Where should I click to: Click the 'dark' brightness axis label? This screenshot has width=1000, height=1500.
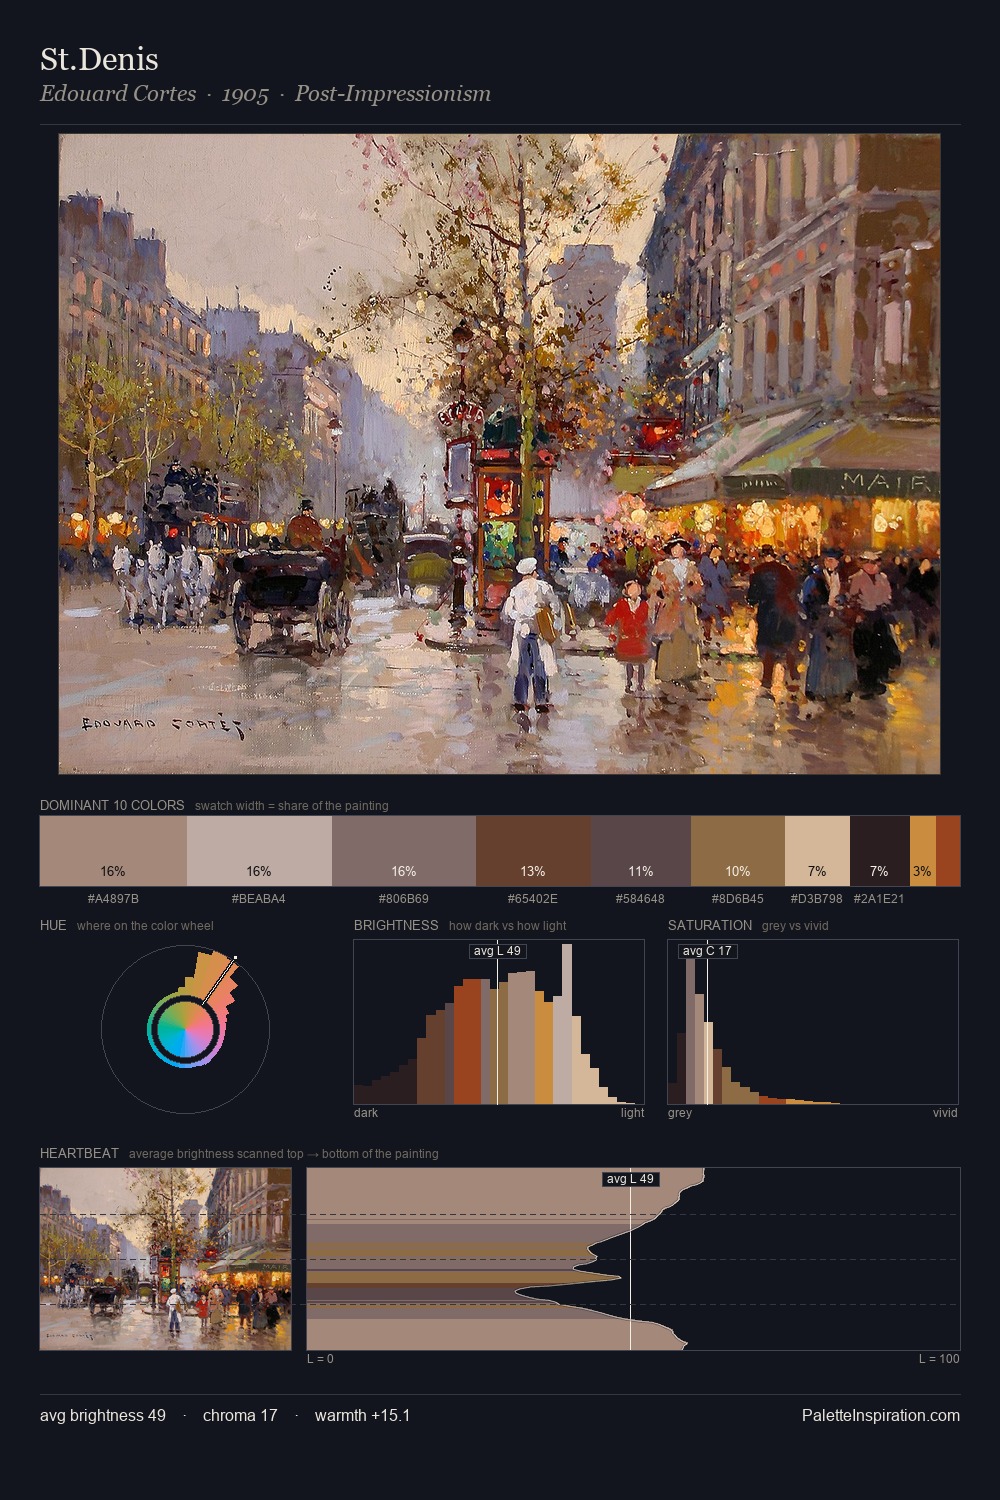tap(366, 1112)
